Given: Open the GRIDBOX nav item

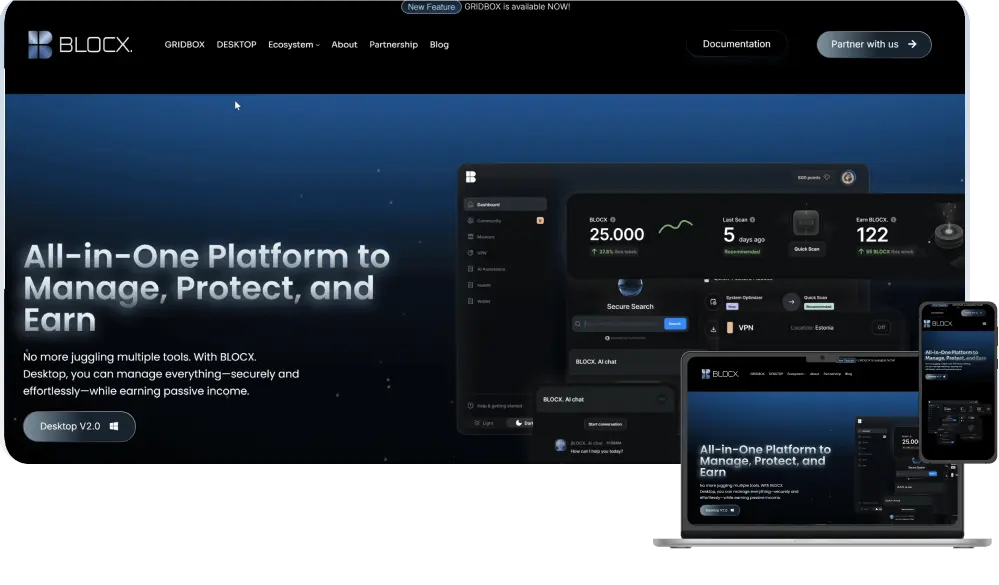Looking at the screenshot, I should tap(184, 45).
